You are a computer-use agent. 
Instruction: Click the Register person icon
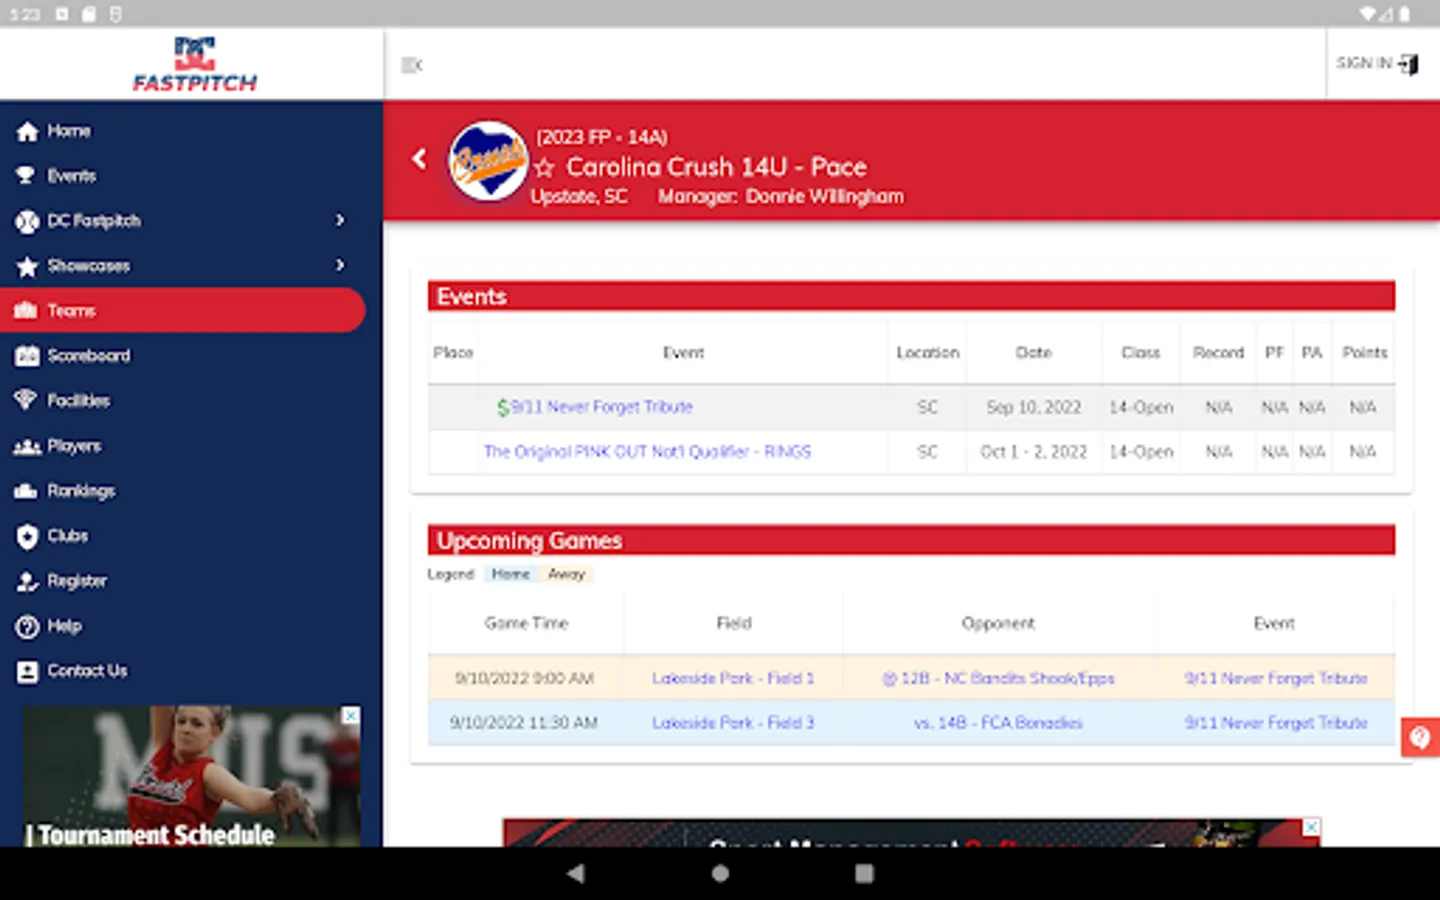pos(27,581)
